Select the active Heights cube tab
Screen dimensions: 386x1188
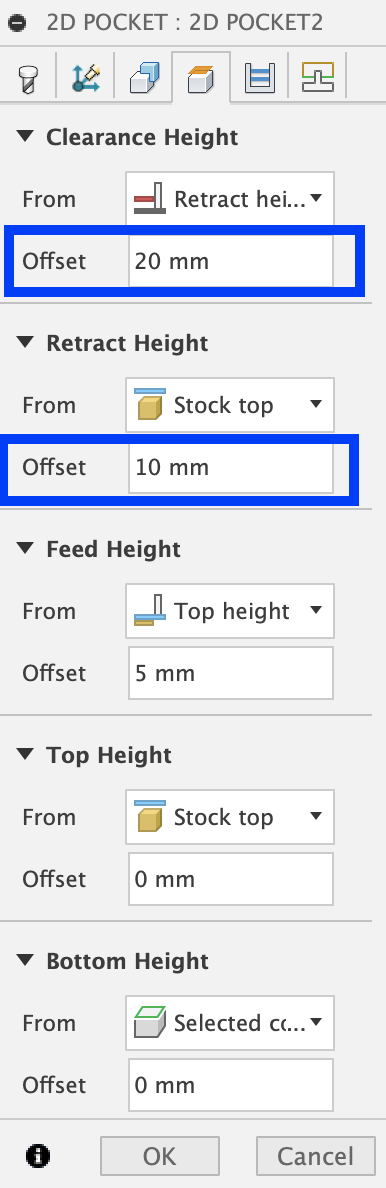coord(201,77)
